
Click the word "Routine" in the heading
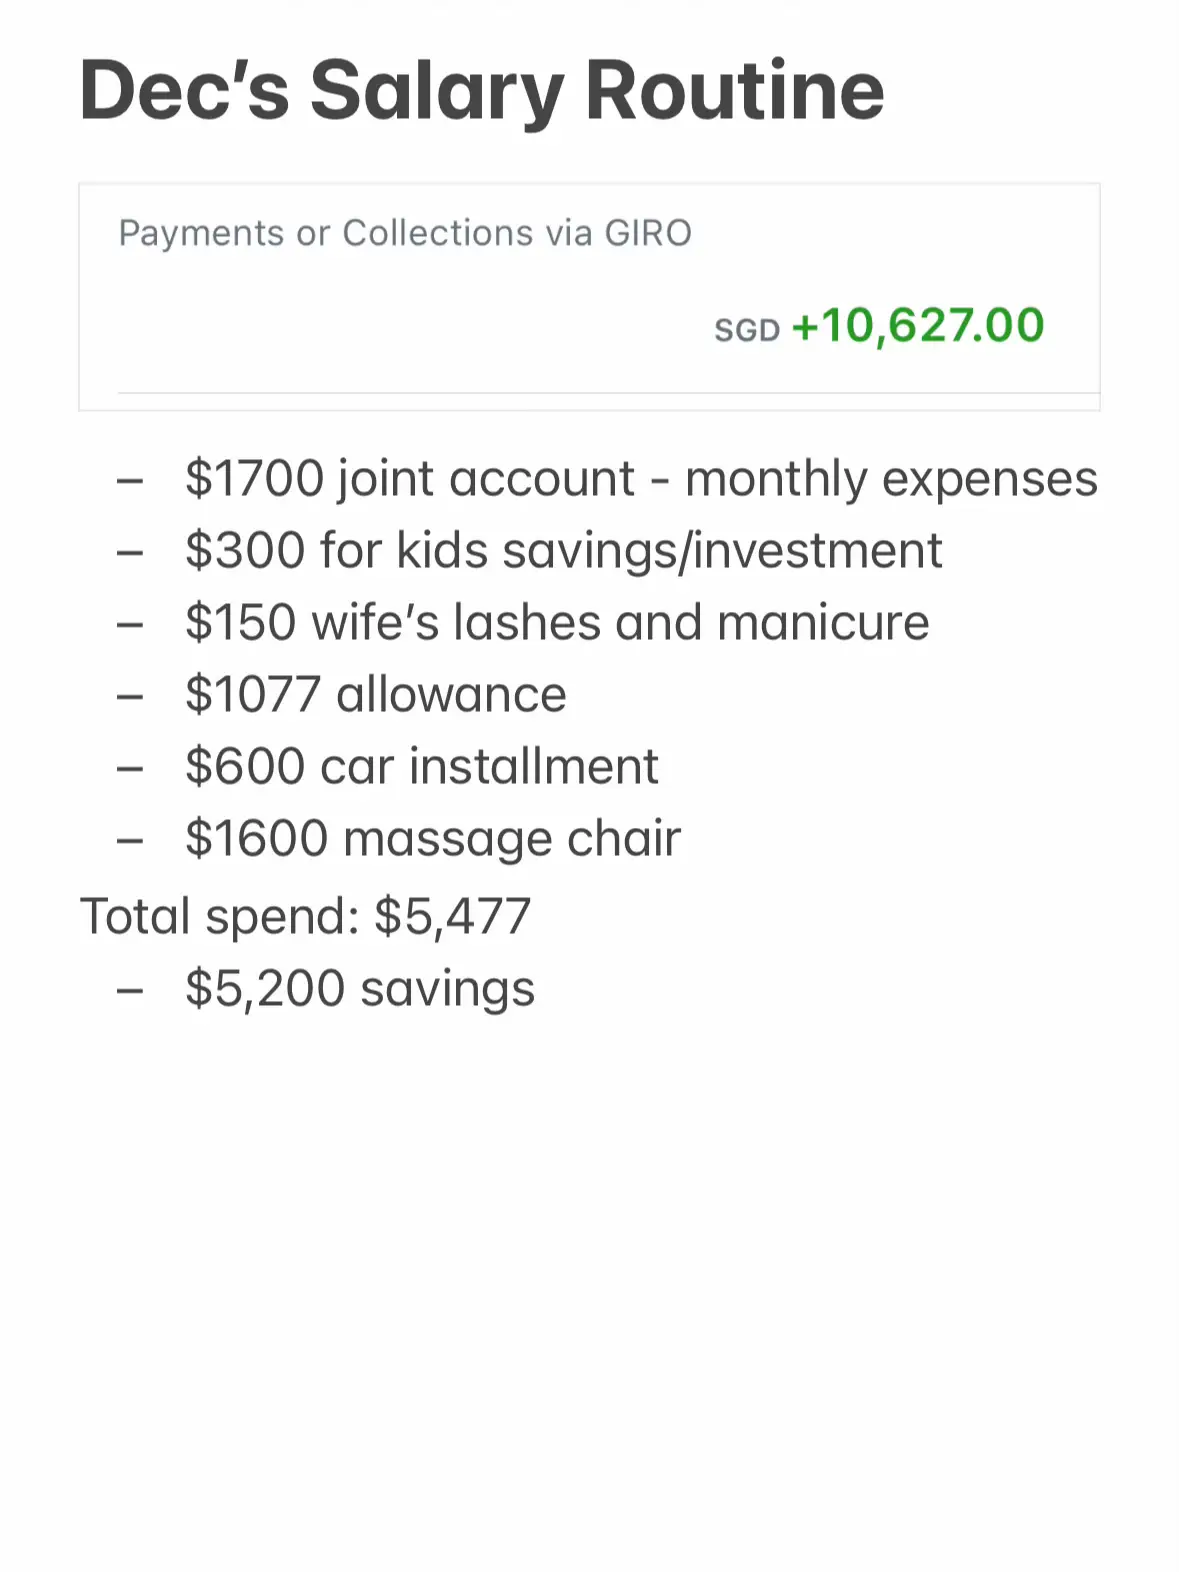click(734, 92)
